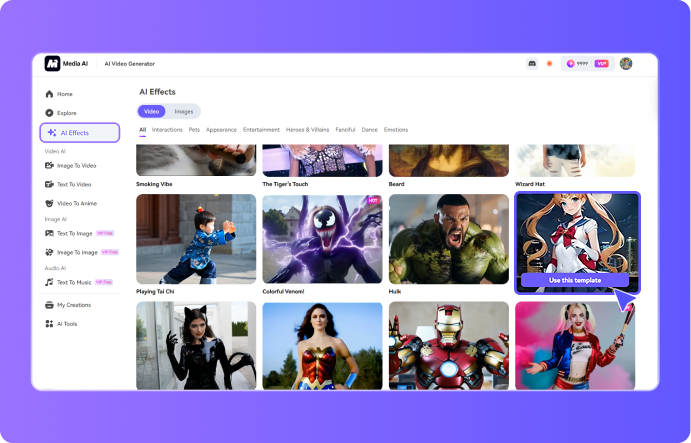Image resolution: width=691 pixels, height=443 pixels.
Task: Select the Interactions category tab
Action: click(167, 130)
